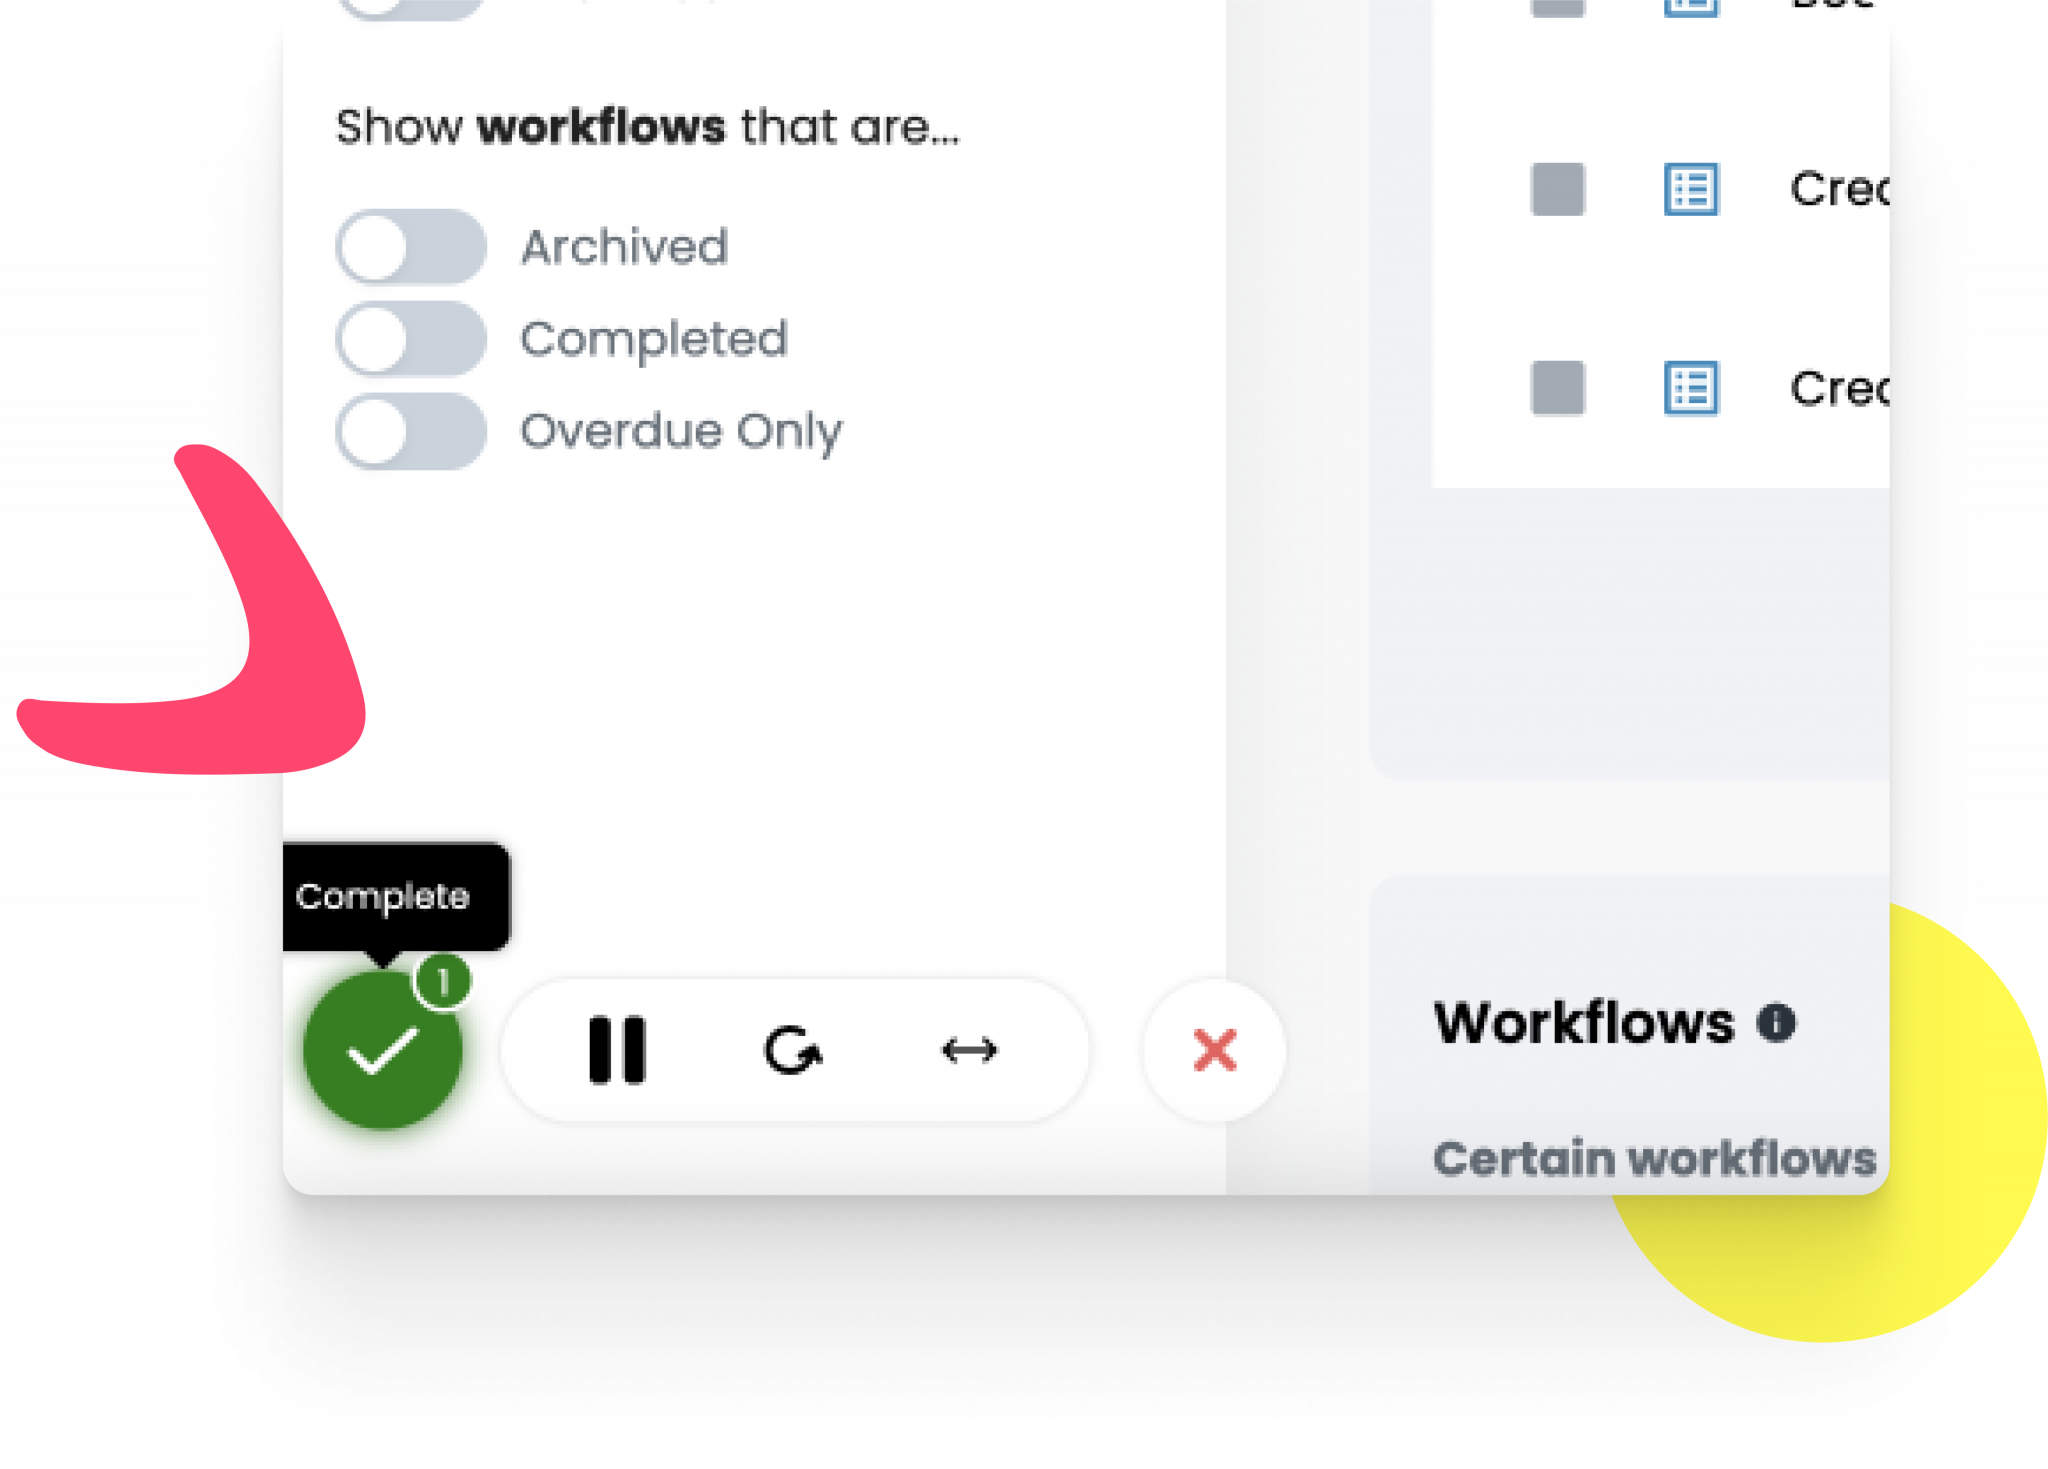This screenshot has width=2048, height=1469.
Task: Click the Archived label text
Action: (x=625, y=247)
